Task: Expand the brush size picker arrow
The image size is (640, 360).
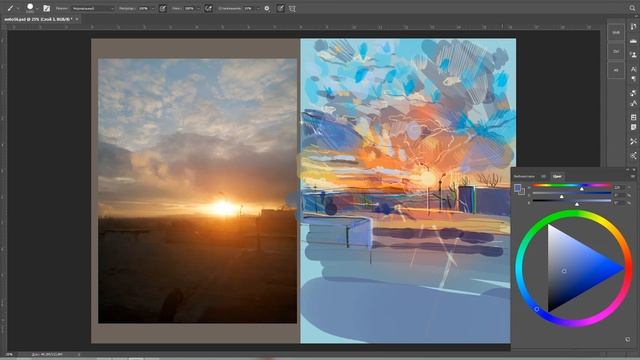Action: coord(37,8)
